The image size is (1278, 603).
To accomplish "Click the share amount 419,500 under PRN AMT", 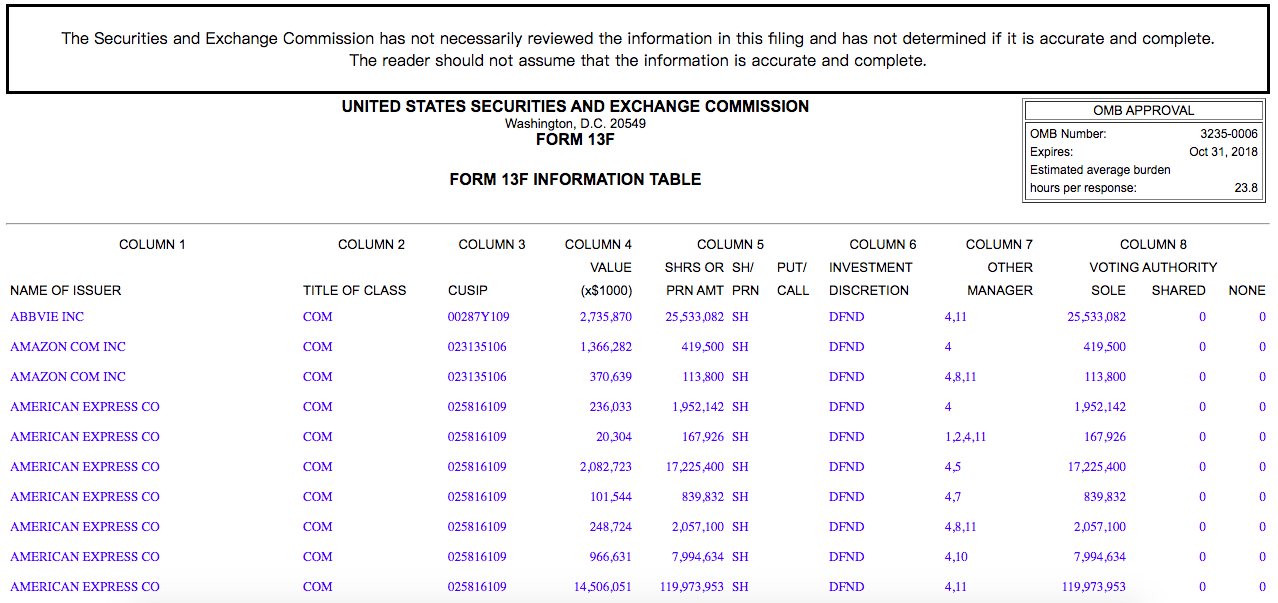I will click(x=703, y=347).
